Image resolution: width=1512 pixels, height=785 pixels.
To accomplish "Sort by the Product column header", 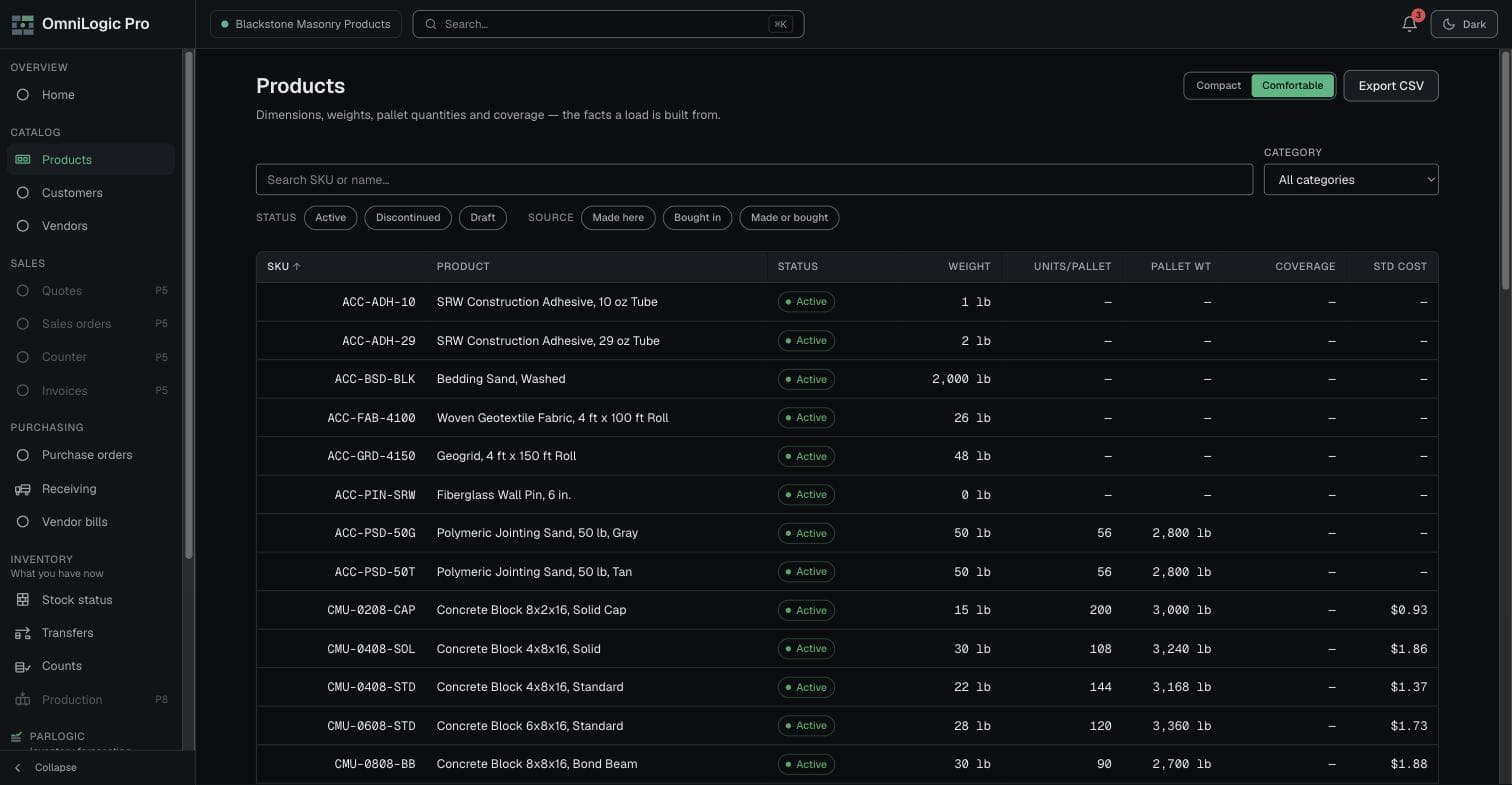I will [x=463, y=267].
